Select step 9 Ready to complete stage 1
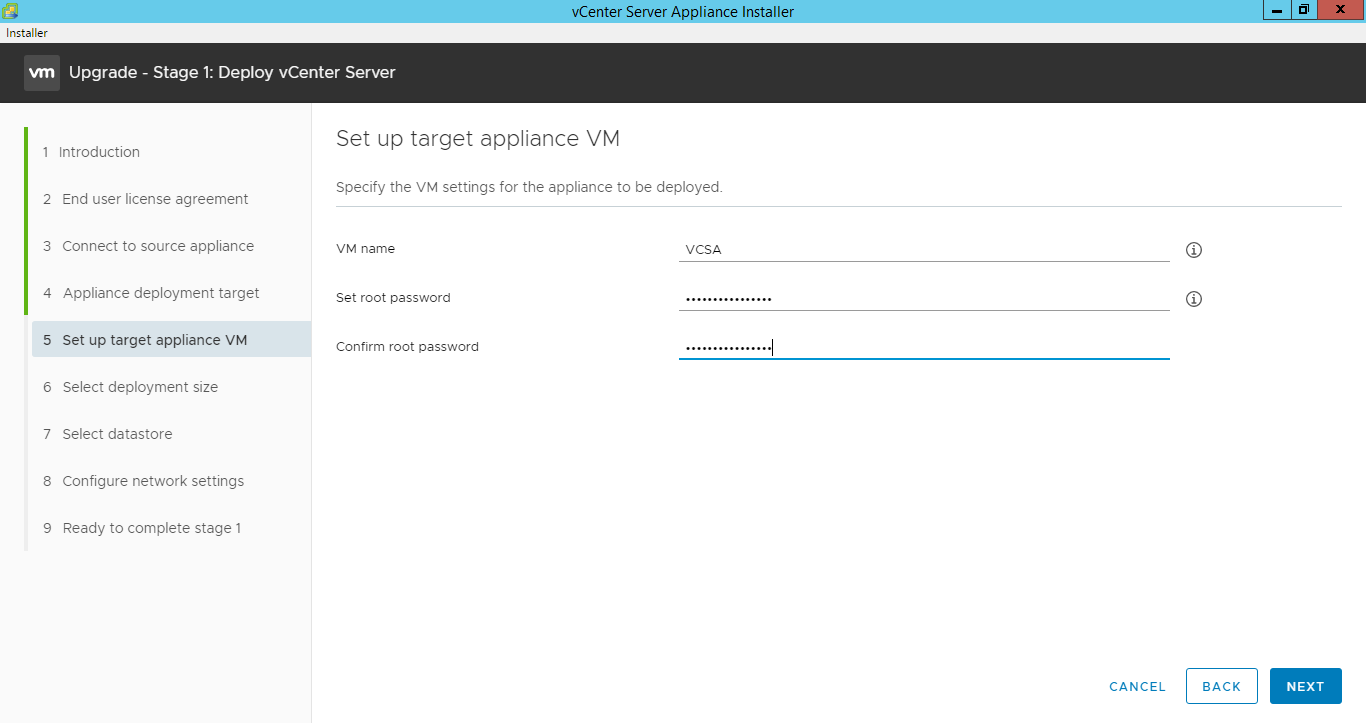The image size is (1366, 723). [x=152, y=527]
